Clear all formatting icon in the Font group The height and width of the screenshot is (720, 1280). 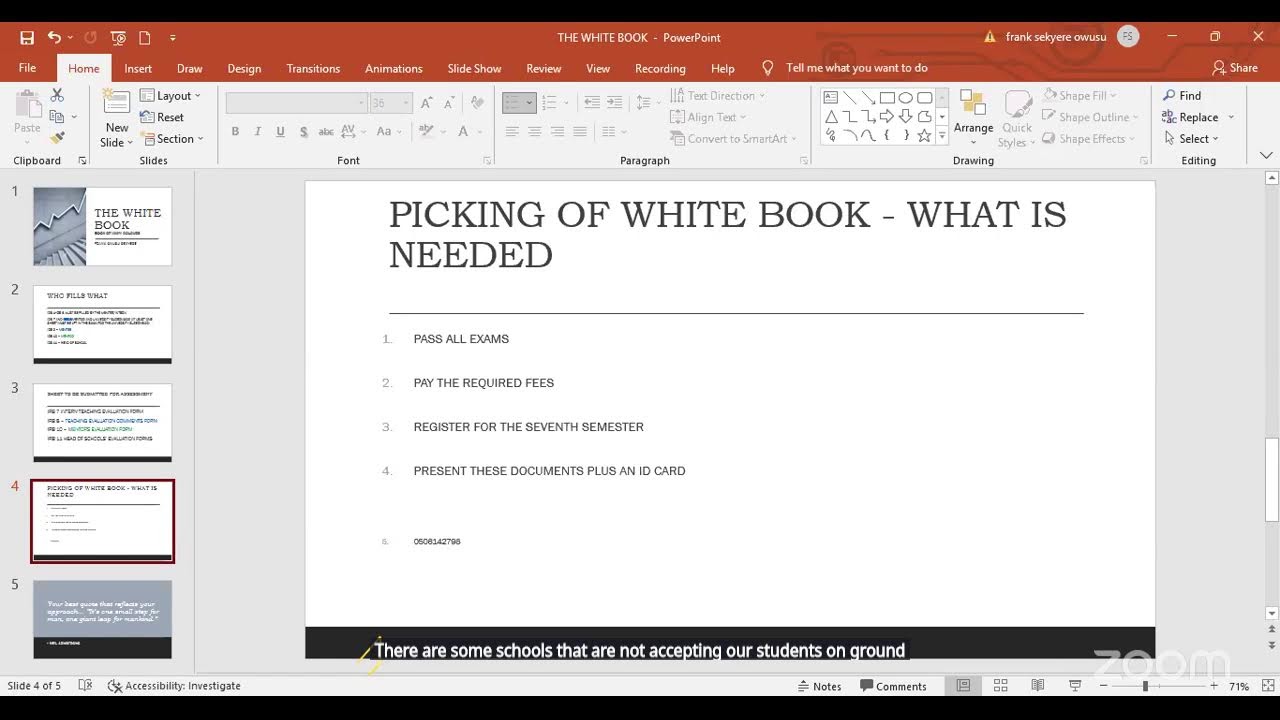(477, 103)
